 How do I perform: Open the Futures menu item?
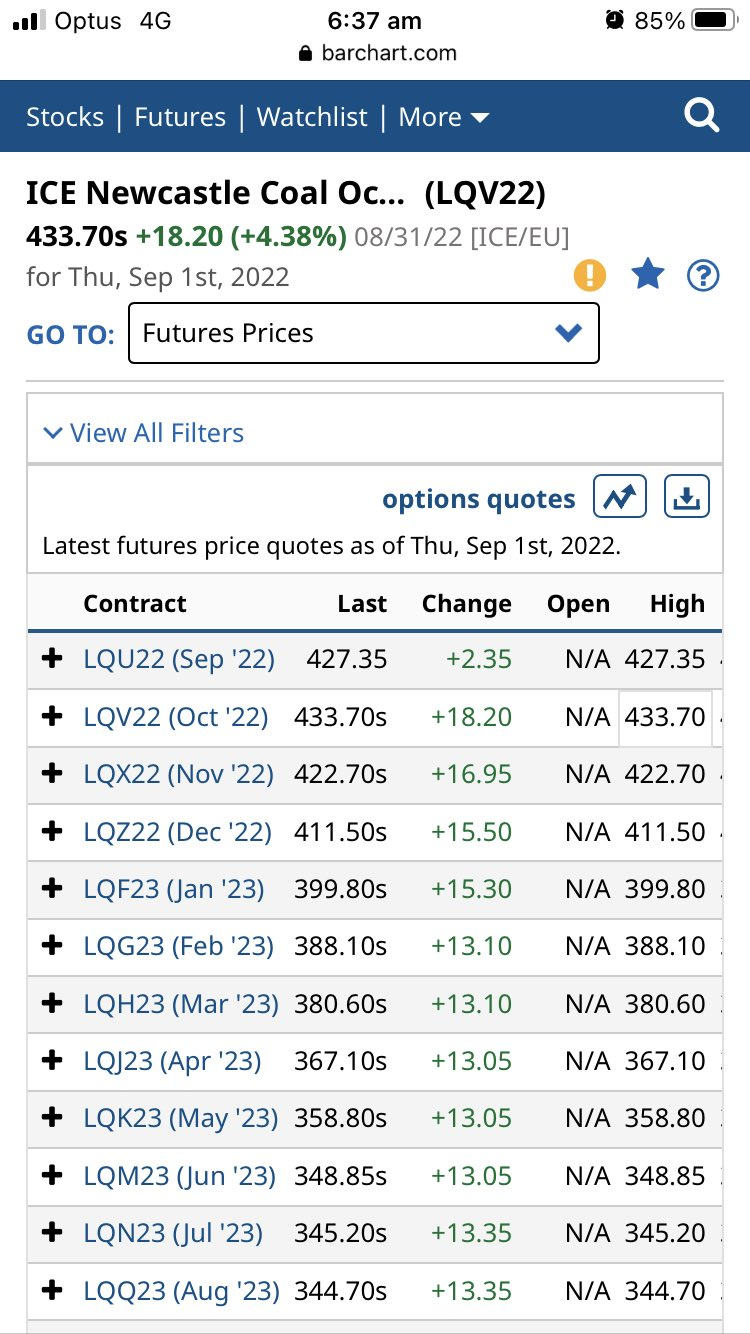point(180,117)
